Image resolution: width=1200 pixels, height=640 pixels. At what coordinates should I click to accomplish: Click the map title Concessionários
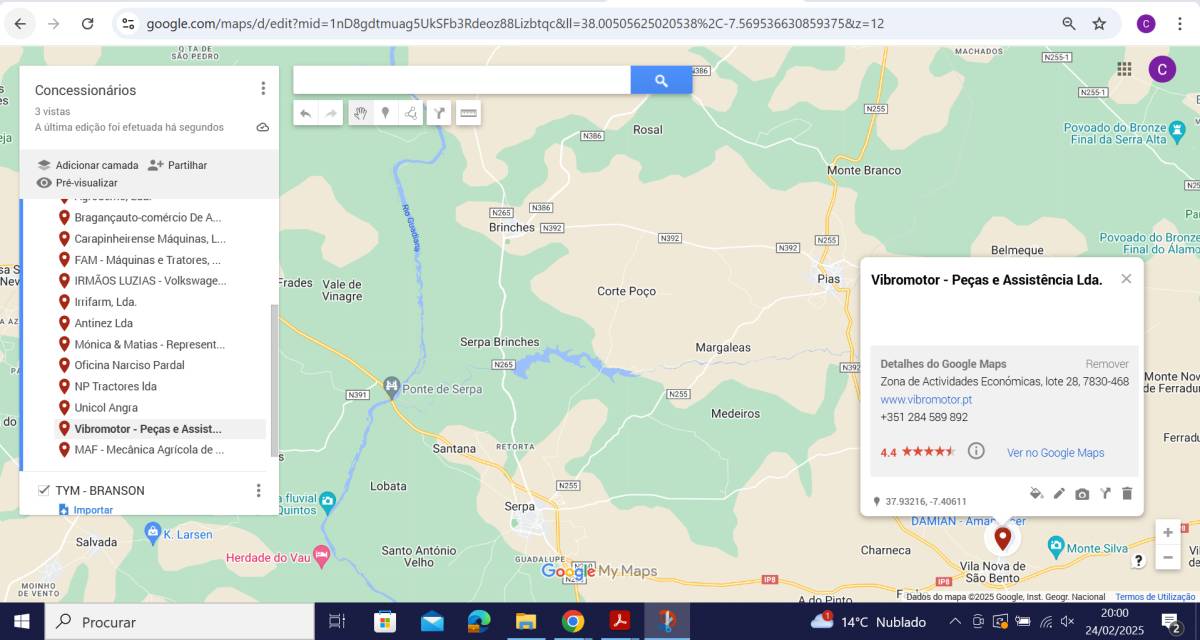click(85, 90)
